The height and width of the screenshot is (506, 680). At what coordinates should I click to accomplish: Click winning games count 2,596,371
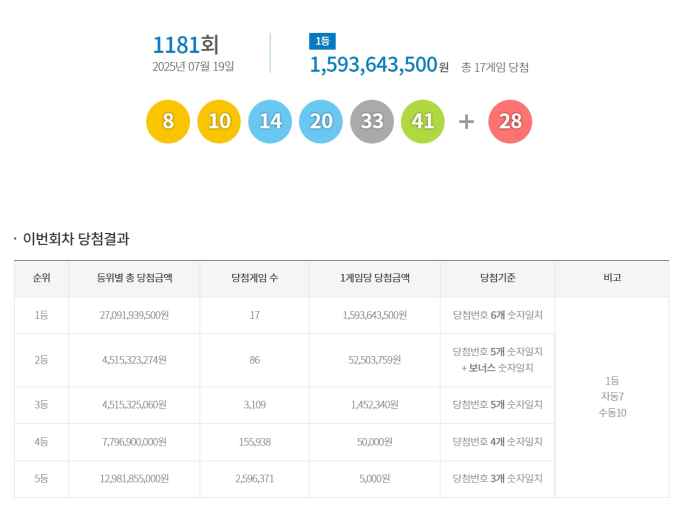tap(255, 479)
